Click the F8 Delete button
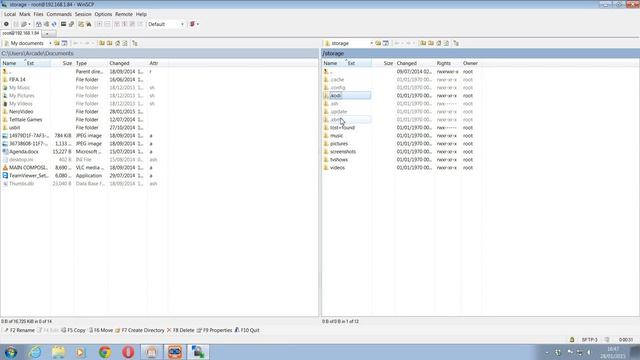 (180, 330)
